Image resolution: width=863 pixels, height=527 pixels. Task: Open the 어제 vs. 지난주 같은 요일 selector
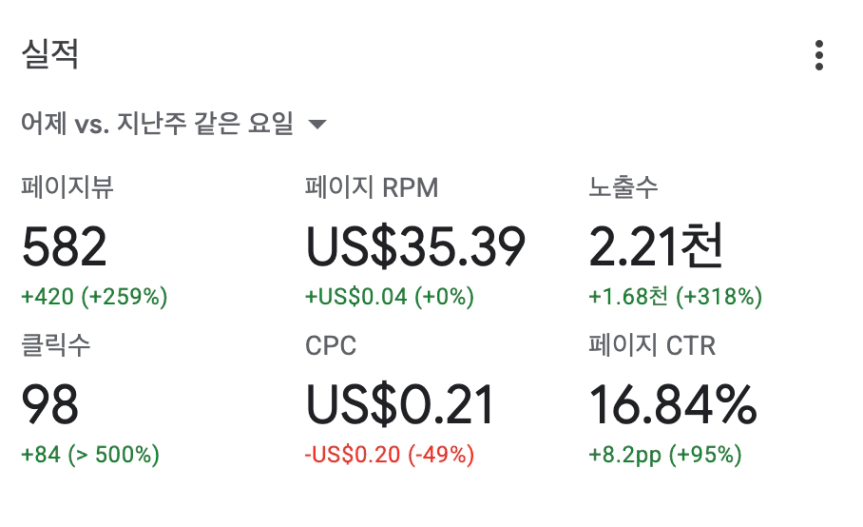click(x=174, y=123)
